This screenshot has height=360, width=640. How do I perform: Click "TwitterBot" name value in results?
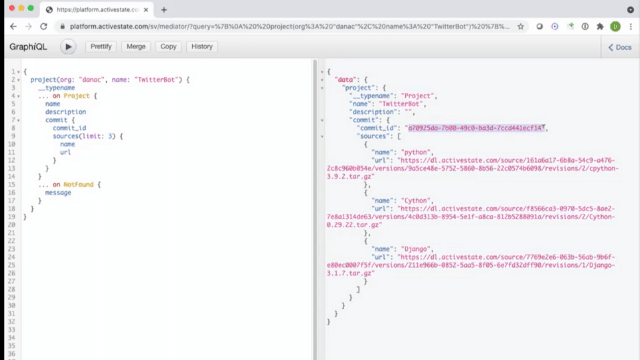(x=401, y=104)
